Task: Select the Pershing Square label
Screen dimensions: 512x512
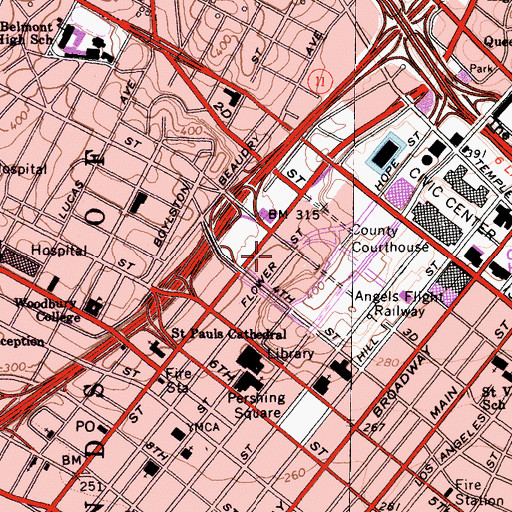Action: tap(257, 405)
